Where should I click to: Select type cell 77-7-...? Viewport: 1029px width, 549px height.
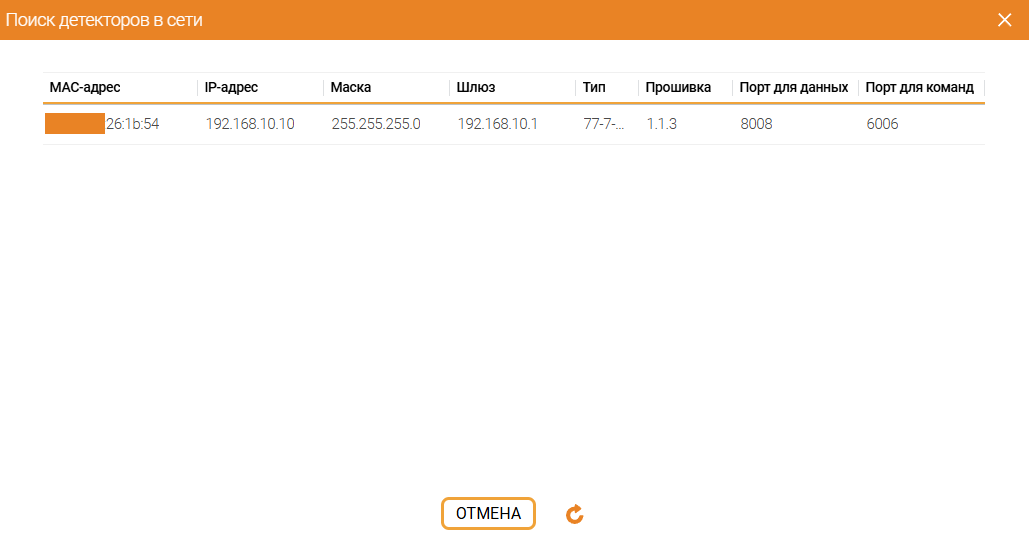pyautogui.click(x=604, y=124)
